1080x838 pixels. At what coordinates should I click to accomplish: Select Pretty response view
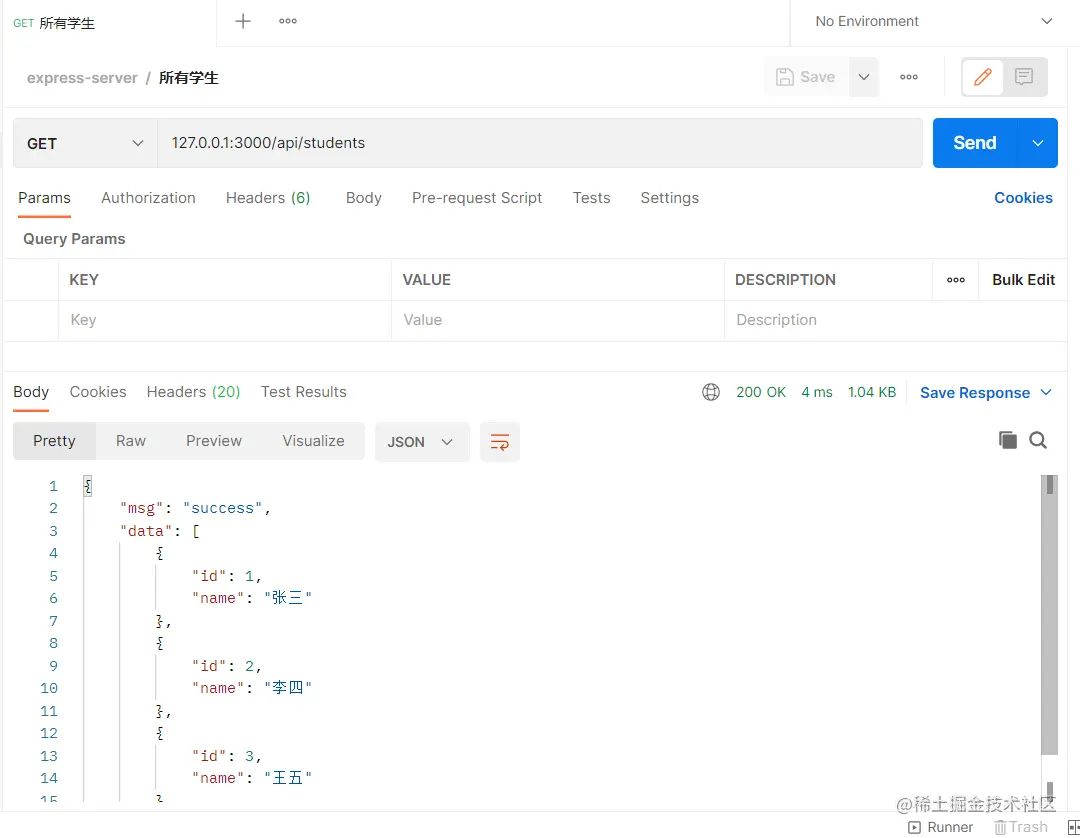pyautogui.click(x=54, y=441)
